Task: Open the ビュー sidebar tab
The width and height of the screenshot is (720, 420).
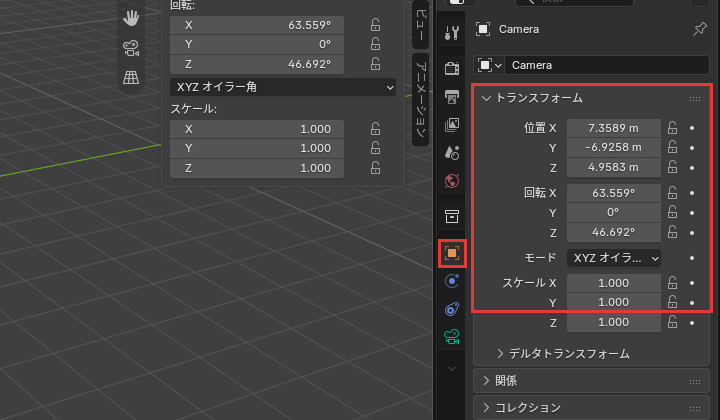Action: point(420,24)
